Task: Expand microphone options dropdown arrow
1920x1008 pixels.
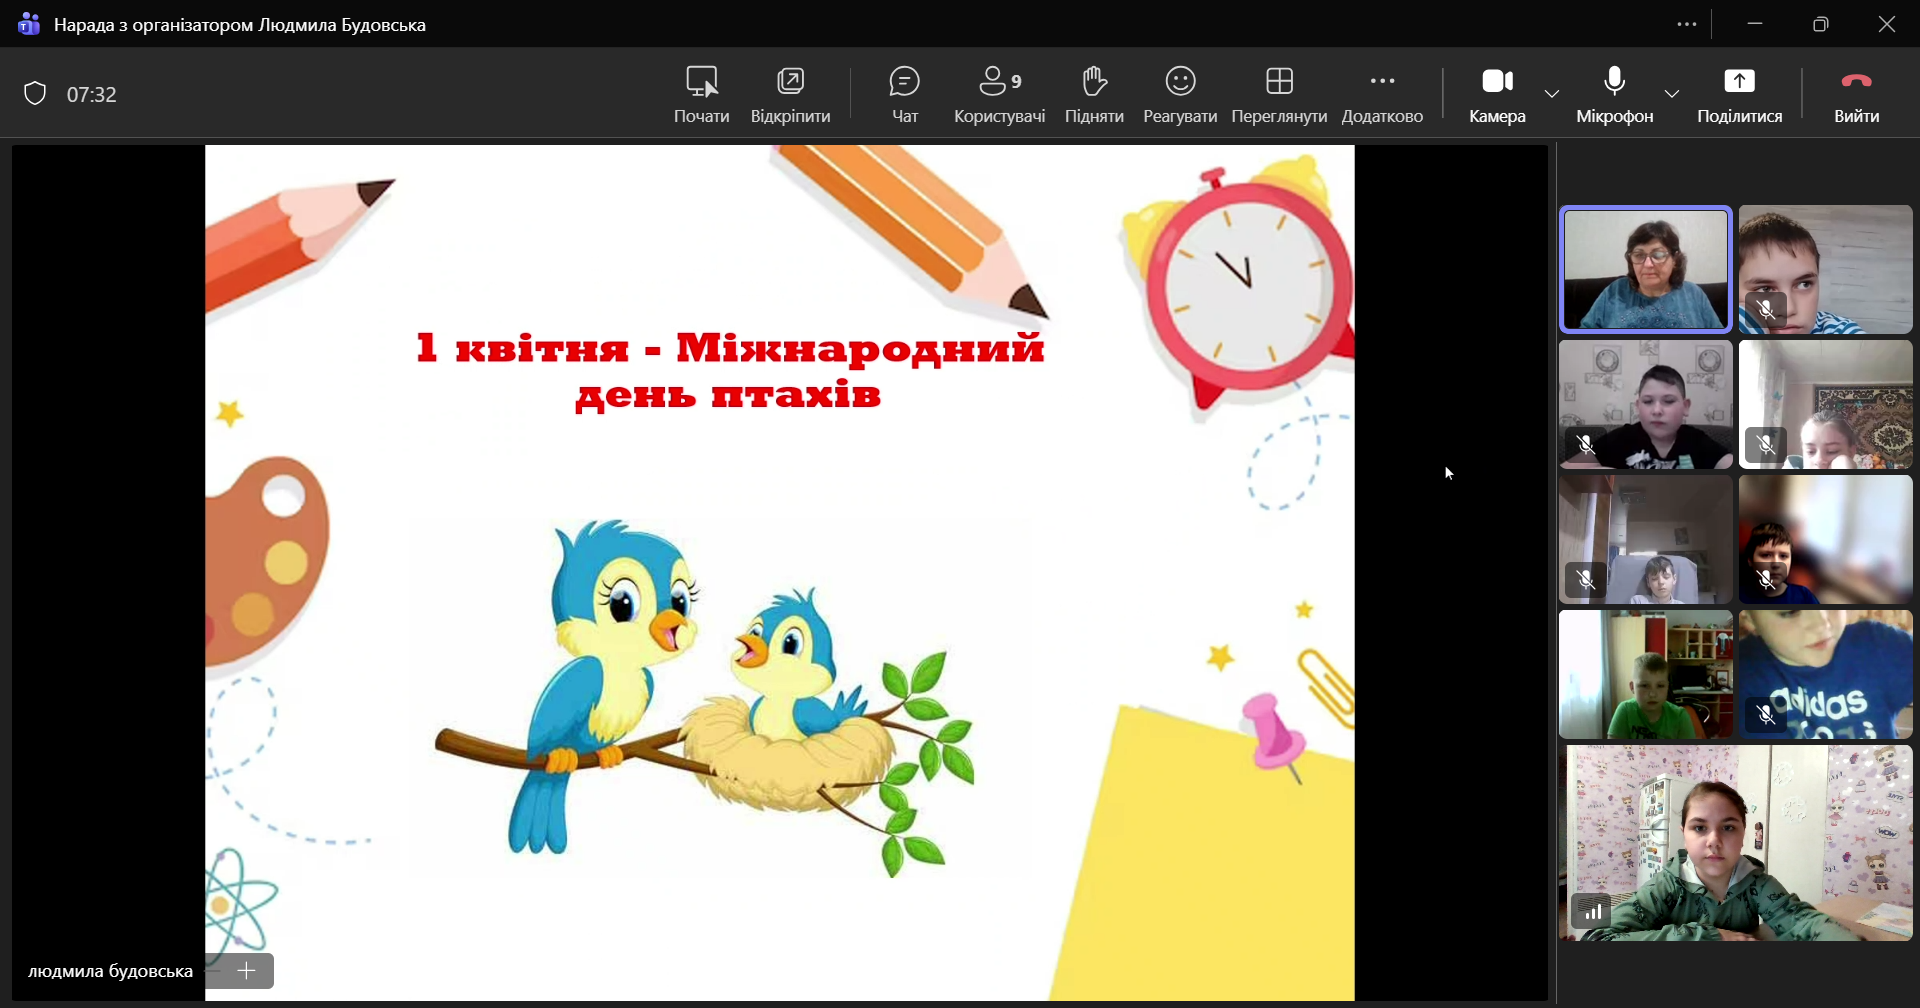Action: [x=1672, y=94]
